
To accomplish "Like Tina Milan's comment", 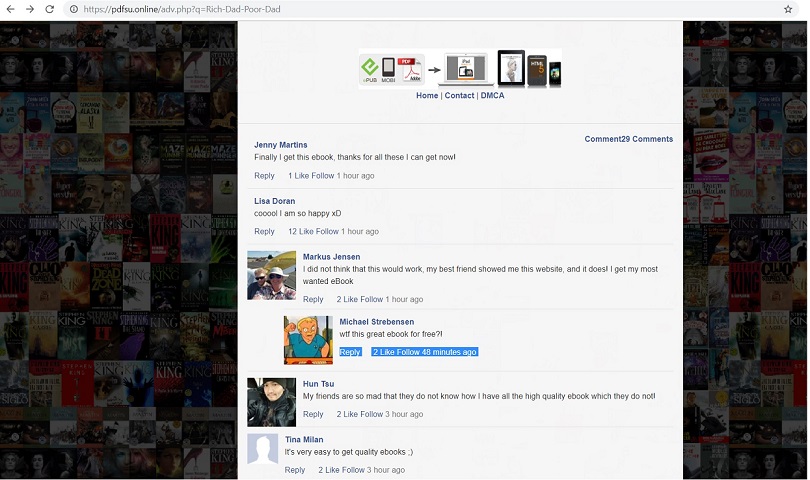I will [x=332, y=470].
